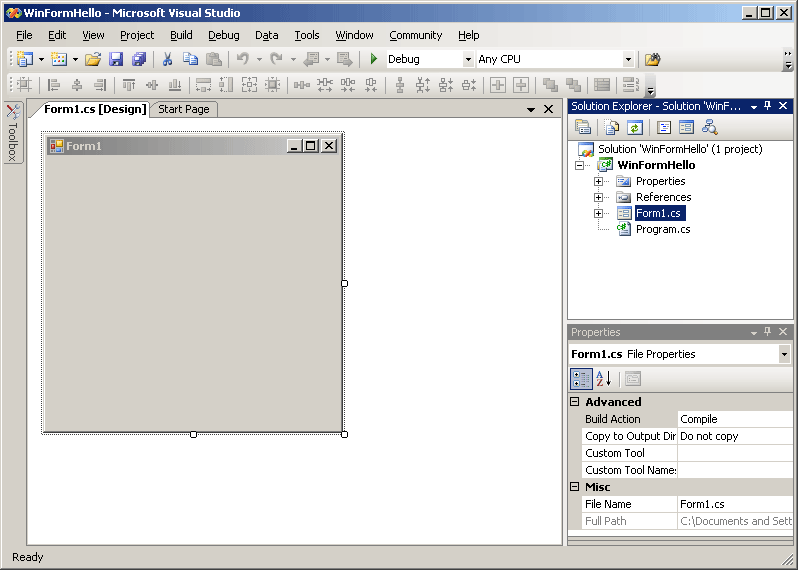The image size is (798, 570).
Task: Switch Properties to Categorized view
Action: pyautogui.click(x=581, y=379)
